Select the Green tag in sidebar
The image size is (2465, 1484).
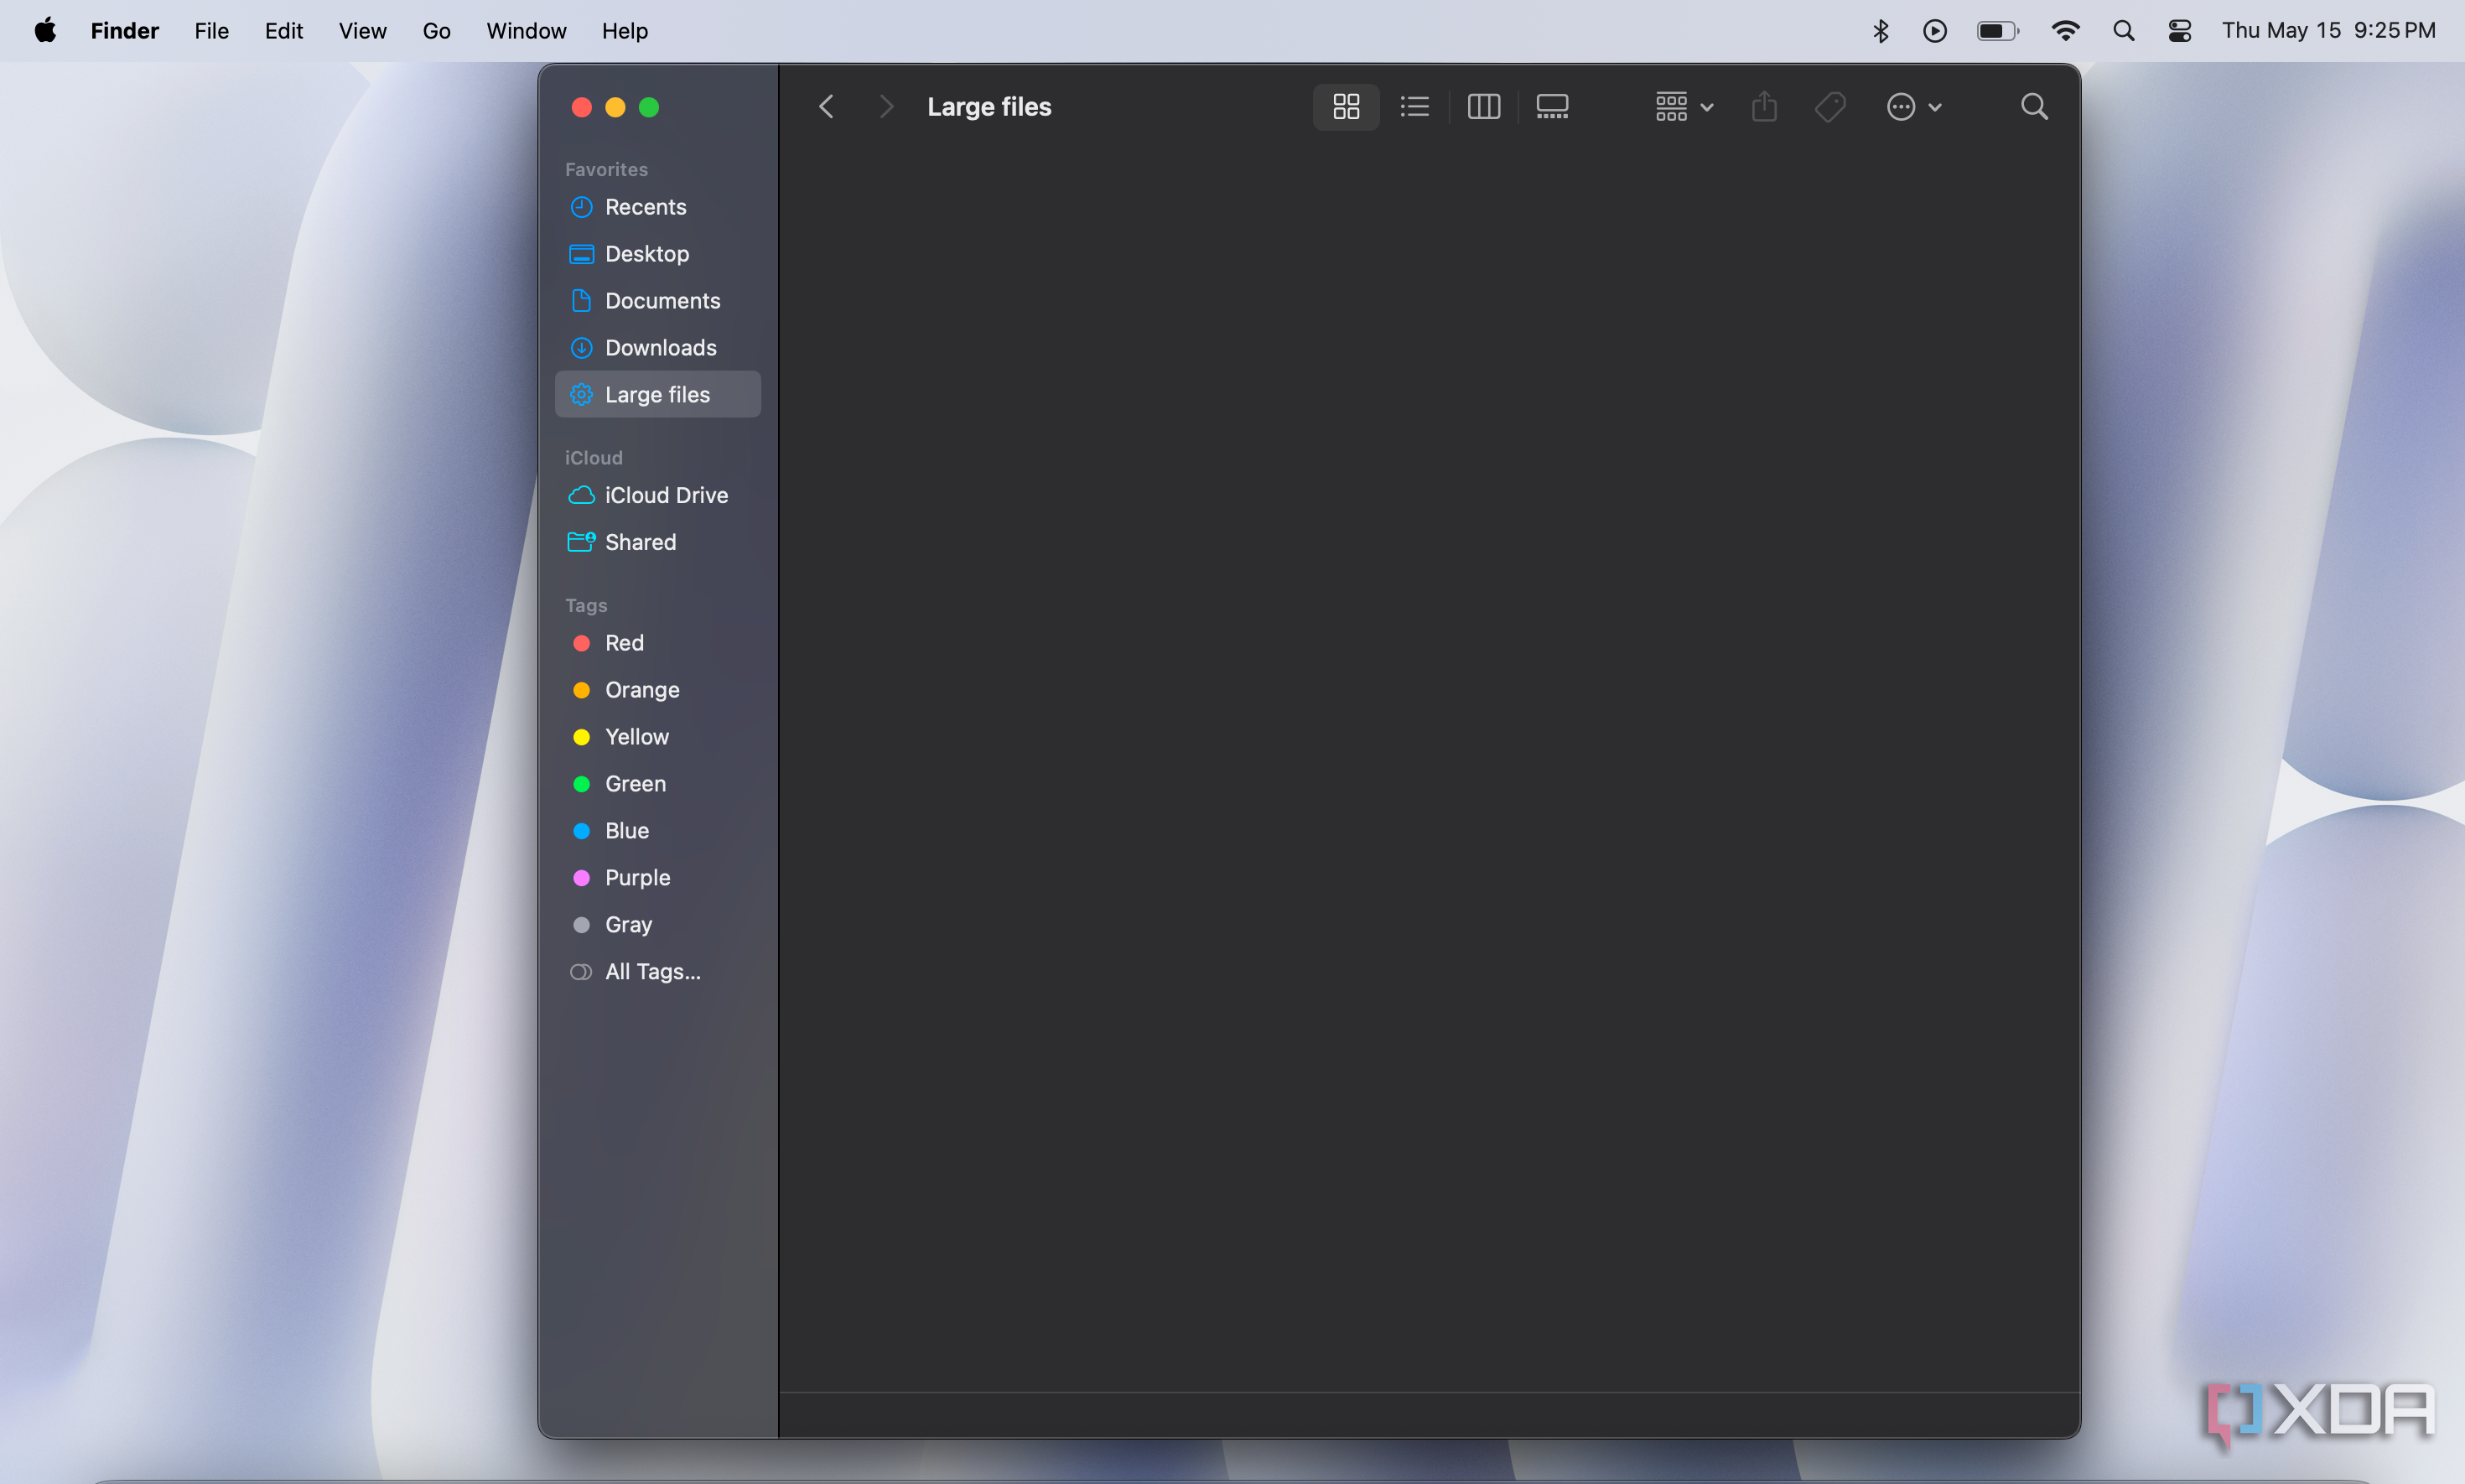click(x=658, y=784)
